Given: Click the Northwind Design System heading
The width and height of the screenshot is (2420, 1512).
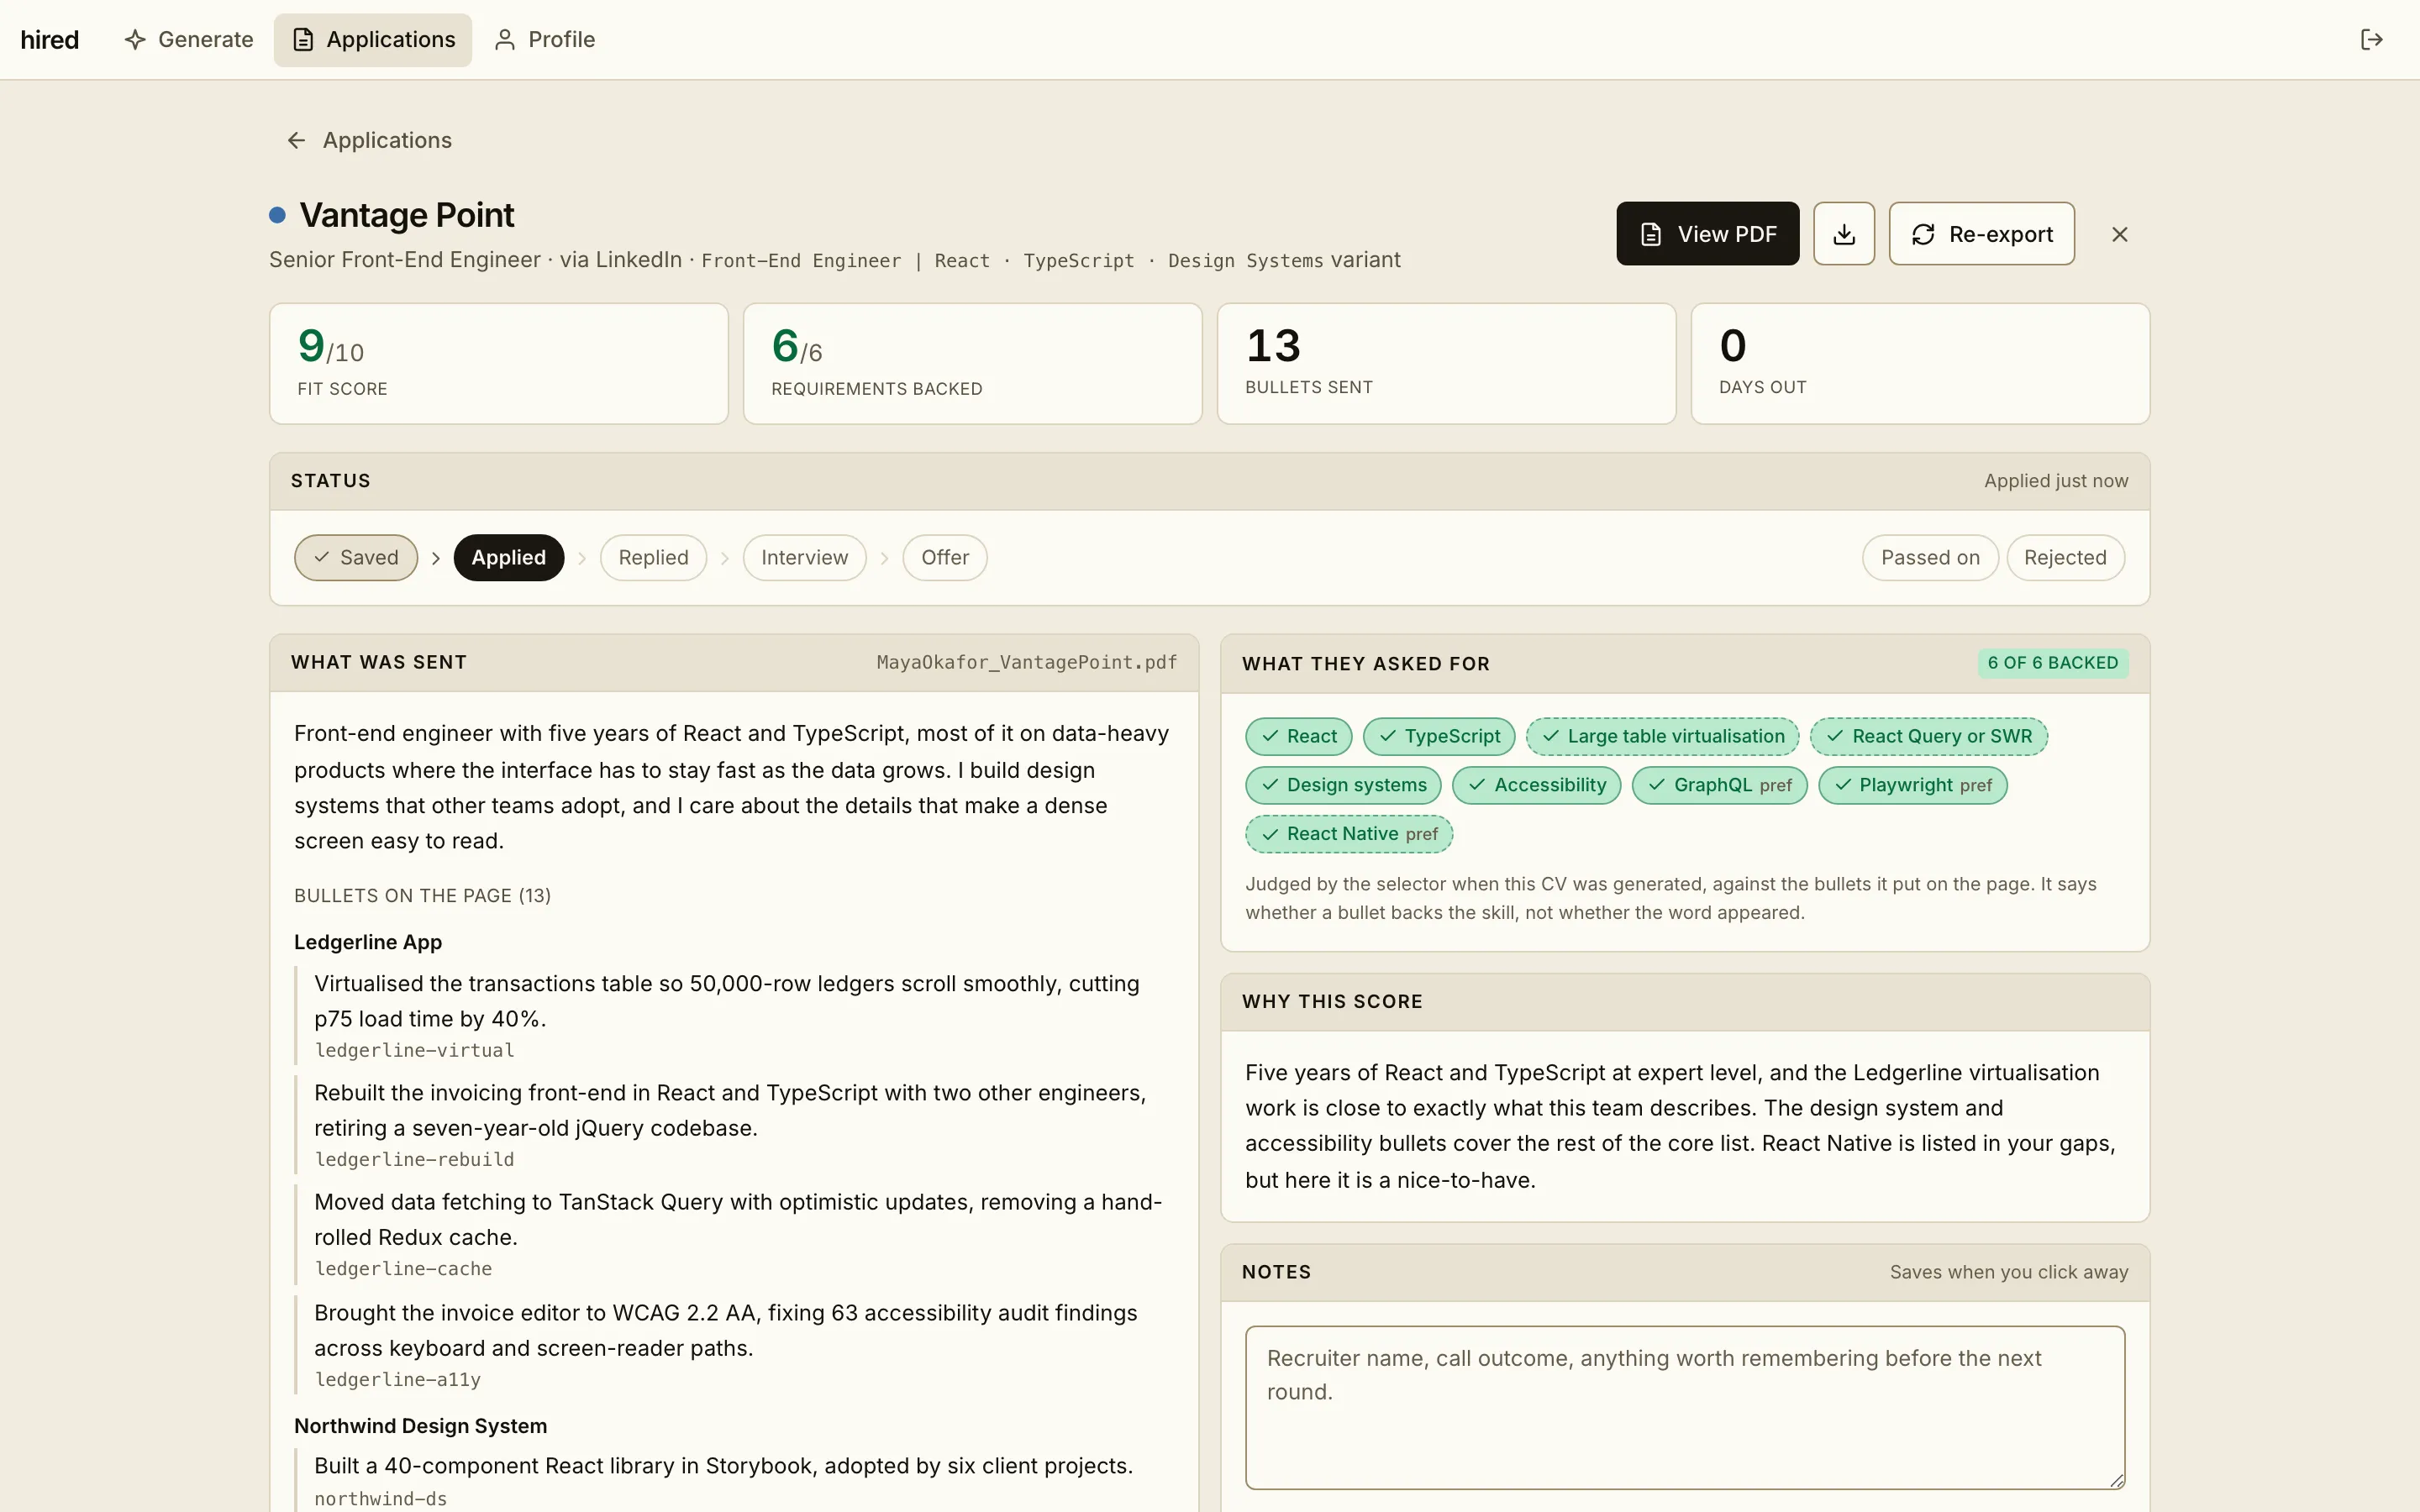Looking at the screenshot, I should [x=420, y=1426].
